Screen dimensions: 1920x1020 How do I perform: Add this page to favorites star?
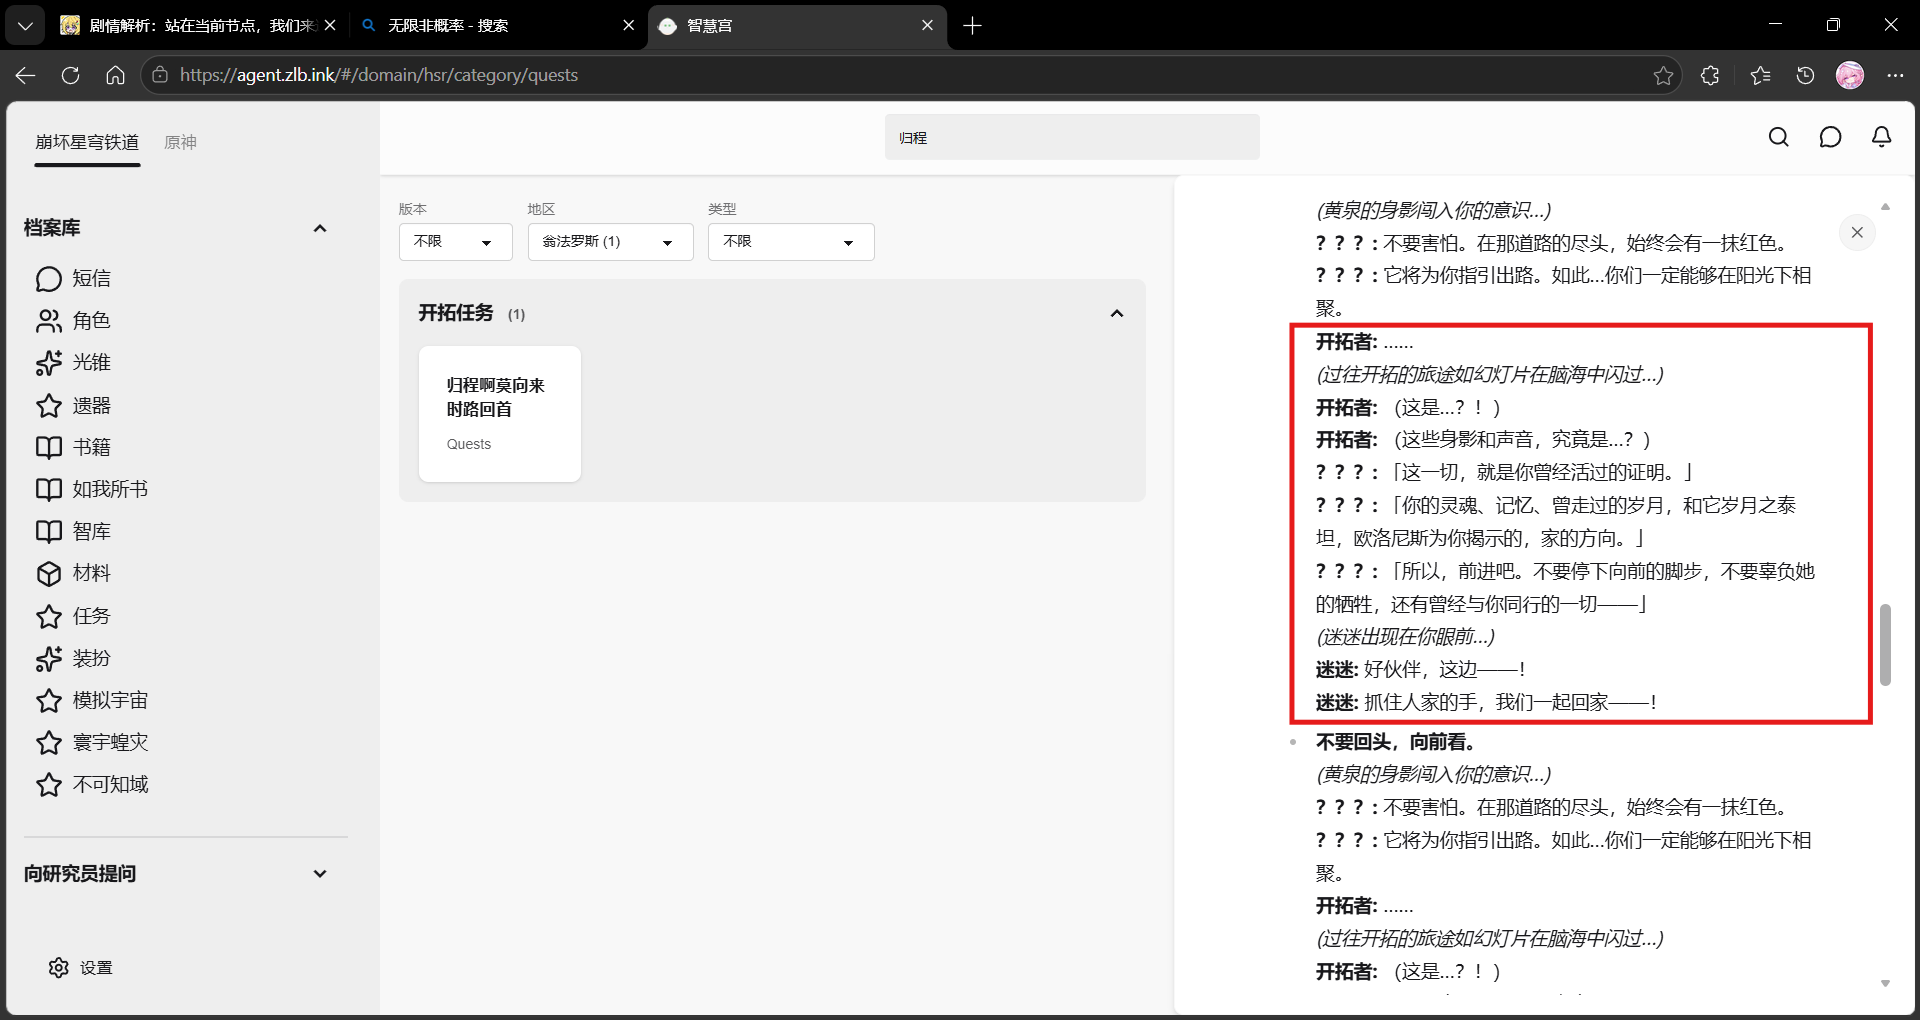[1663, 75]
